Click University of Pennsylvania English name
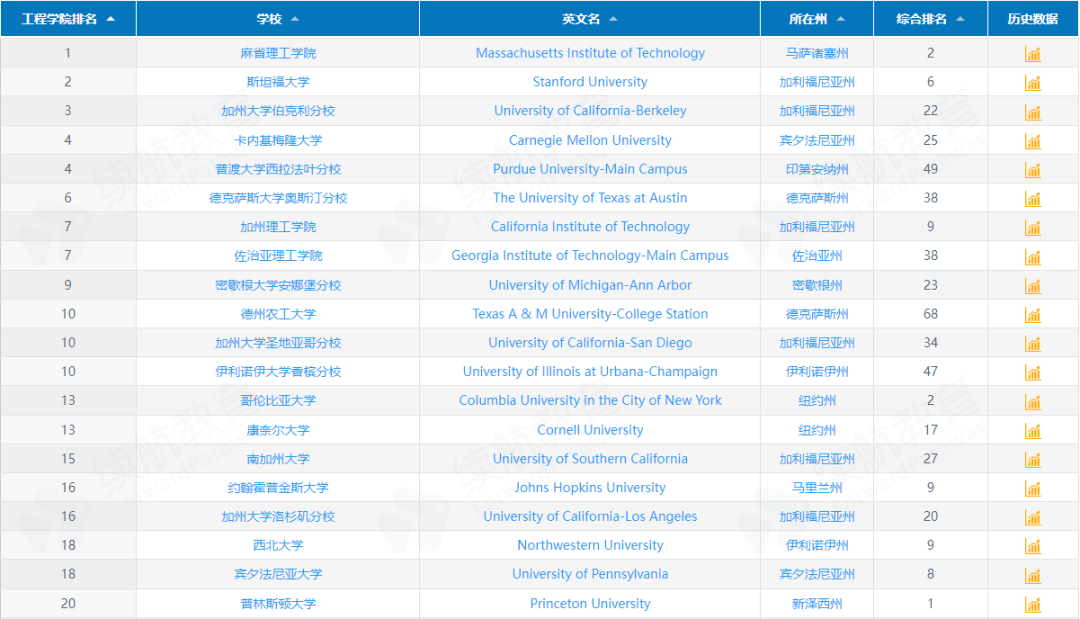 coord(590,574)
